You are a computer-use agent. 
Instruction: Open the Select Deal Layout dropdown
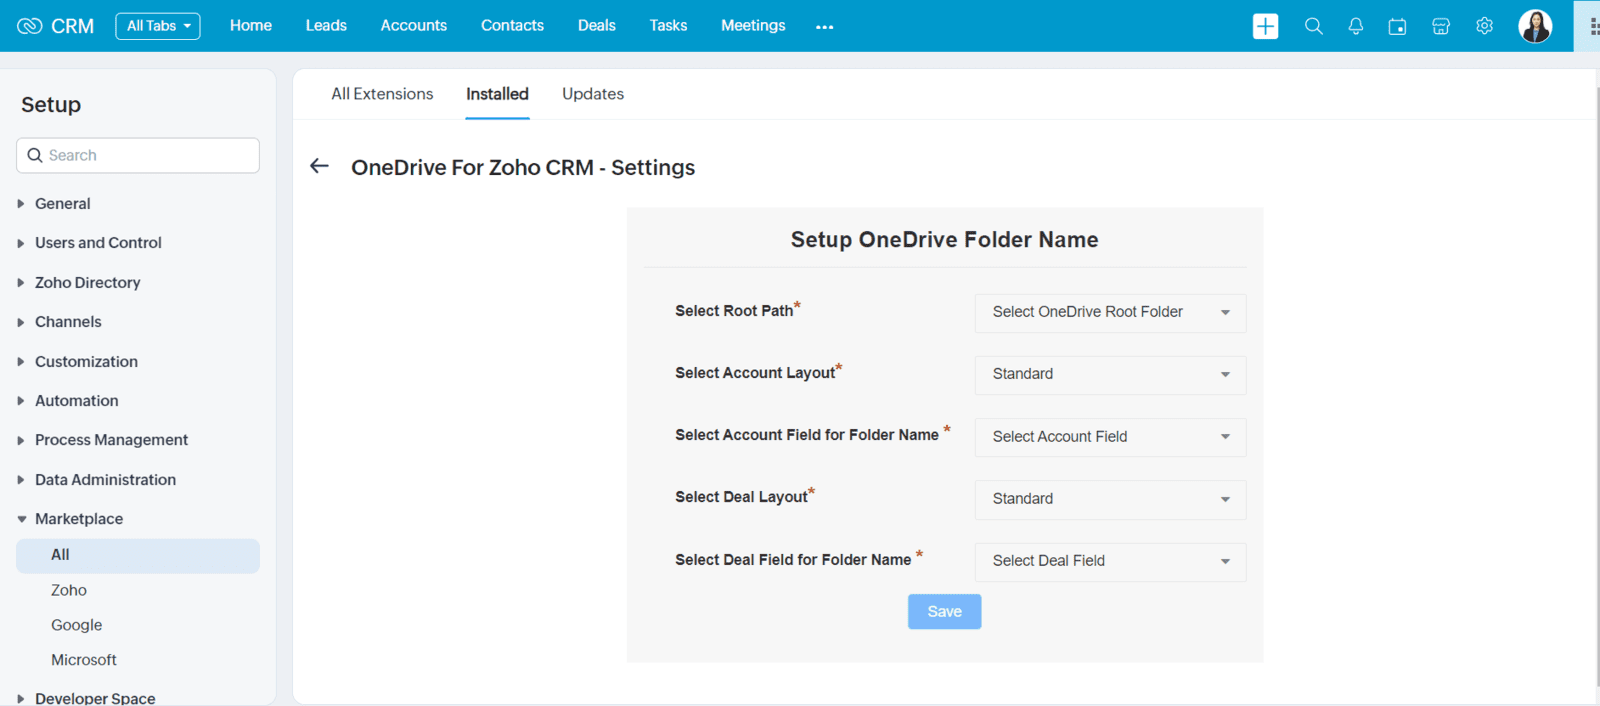[1110, 499]
